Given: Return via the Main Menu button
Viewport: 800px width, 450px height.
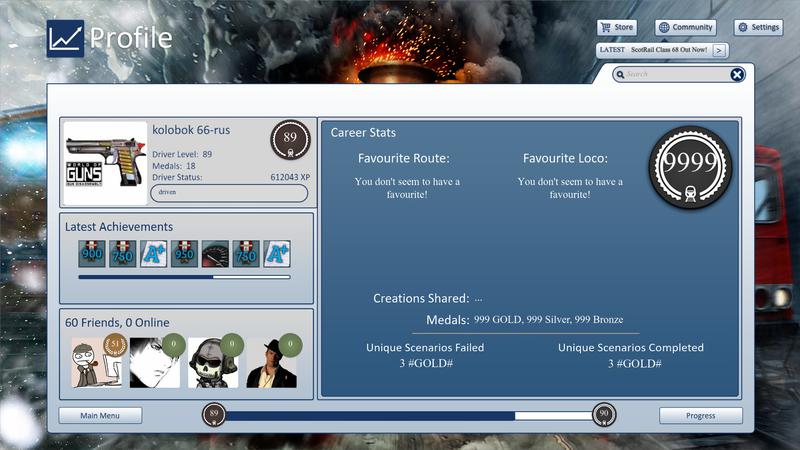Looking at the screenshot, I should point(100,415).
